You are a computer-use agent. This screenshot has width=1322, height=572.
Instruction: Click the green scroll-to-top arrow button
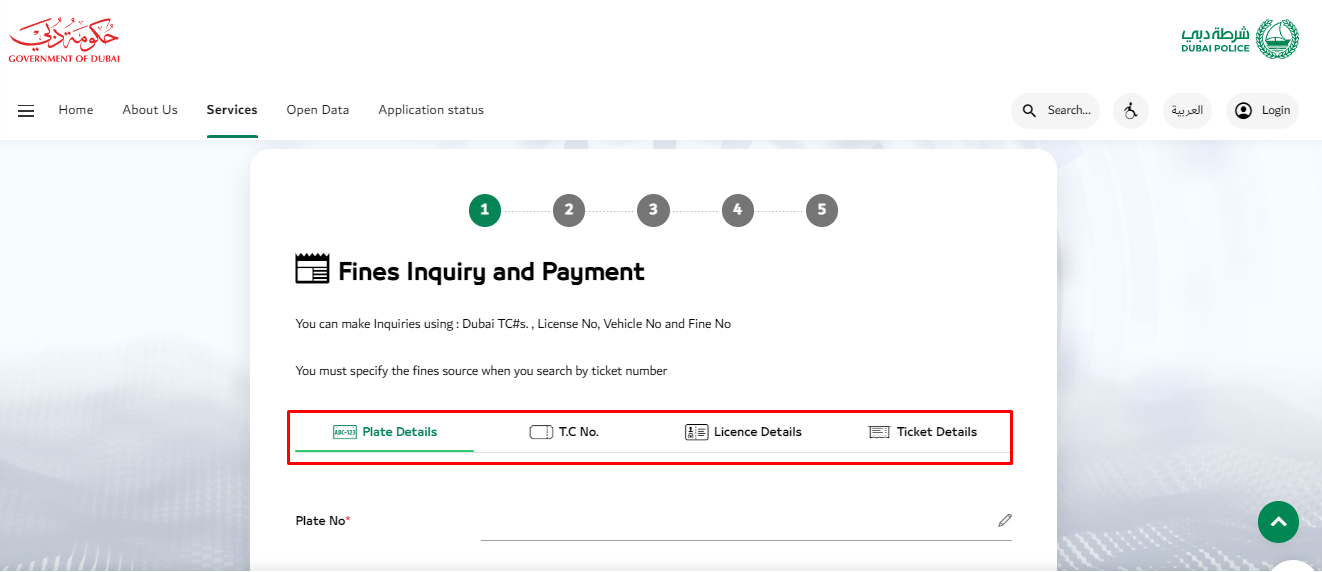1278,522
